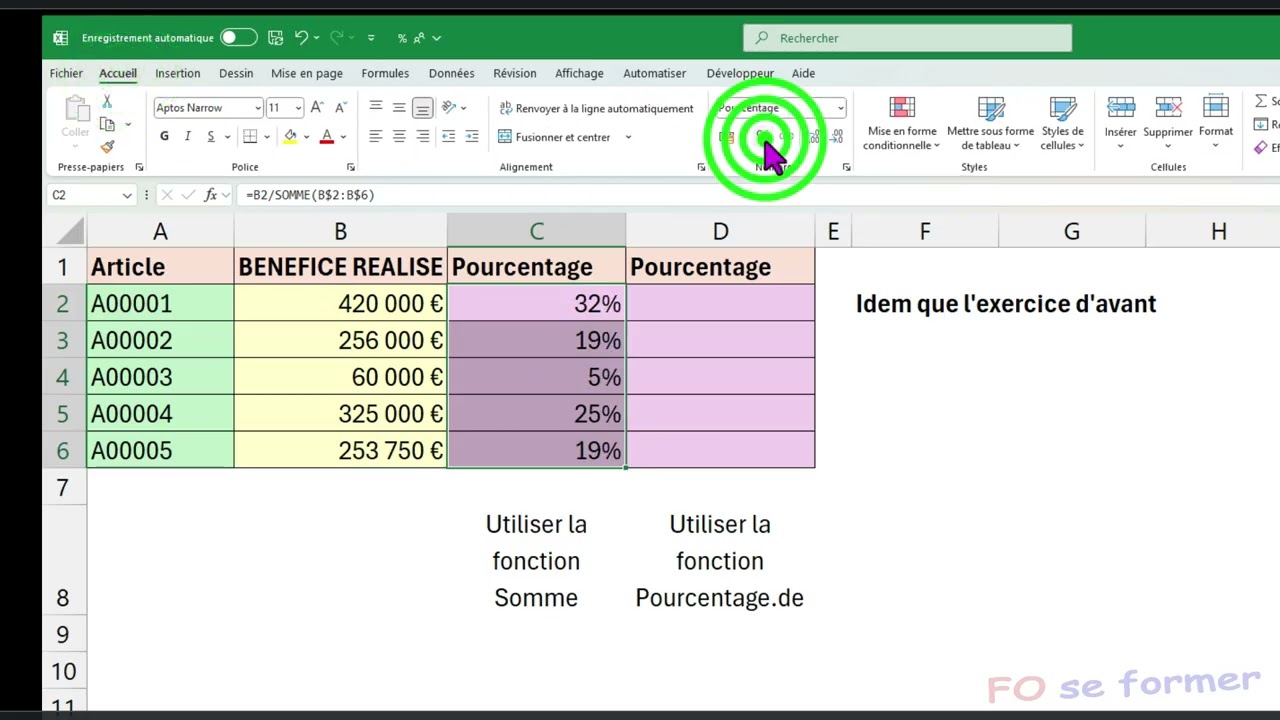Expand the fill color palette arrow

(x=306, y=137)
